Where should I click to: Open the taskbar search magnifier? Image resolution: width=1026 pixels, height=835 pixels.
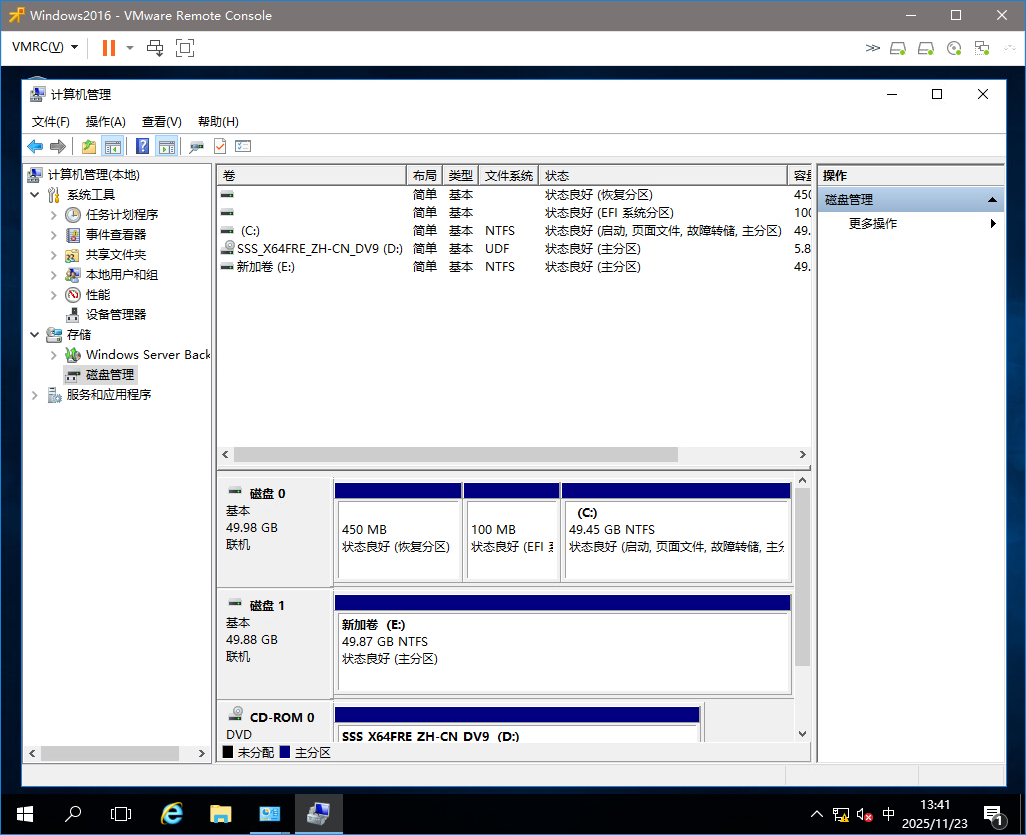(73, 813)
